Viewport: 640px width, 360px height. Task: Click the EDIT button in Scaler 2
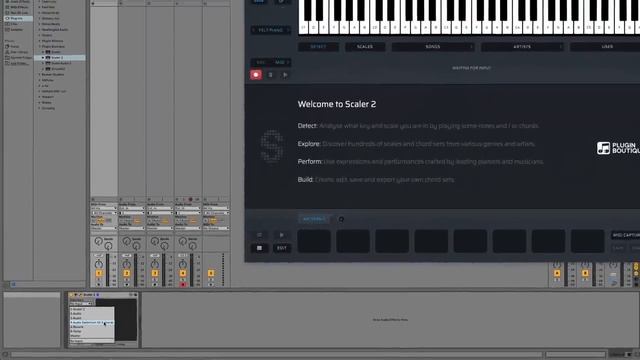pos(282,248)
